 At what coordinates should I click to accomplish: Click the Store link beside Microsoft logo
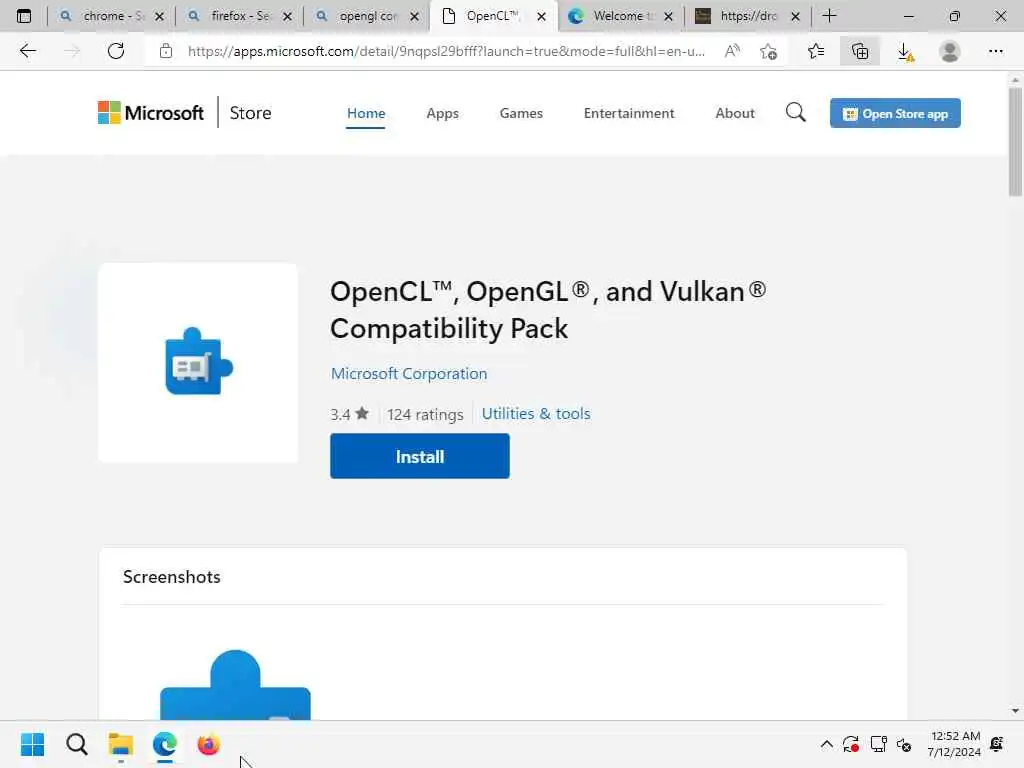(x=250, y=112)
